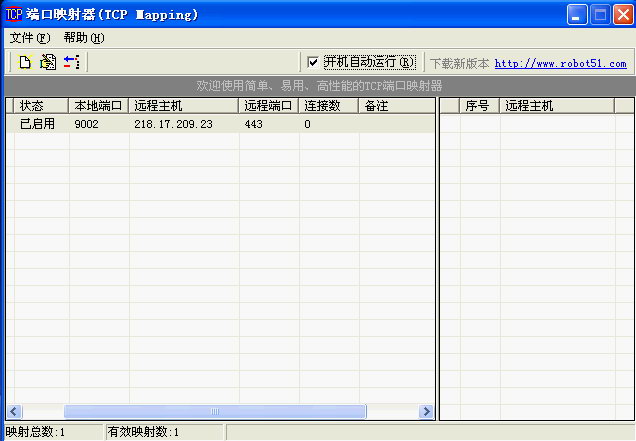Click the new mapping toolbar icon

(25, 62)
